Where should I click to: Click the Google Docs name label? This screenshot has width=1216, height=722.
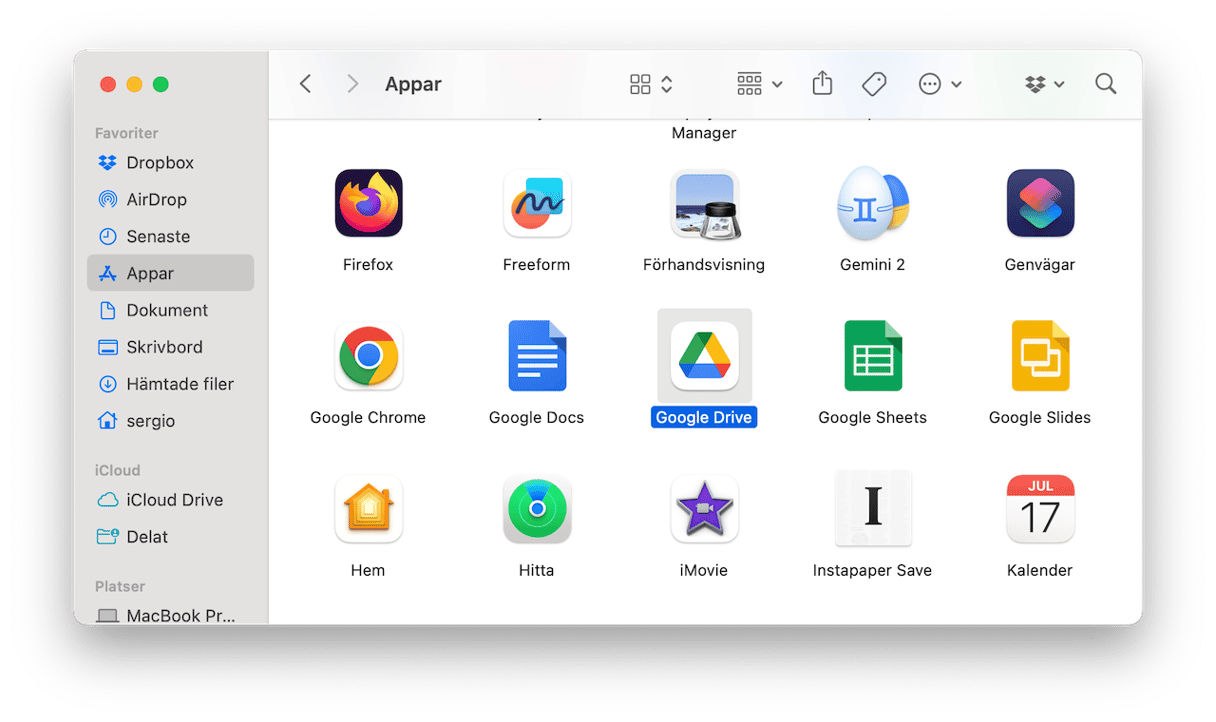point(536,418)
